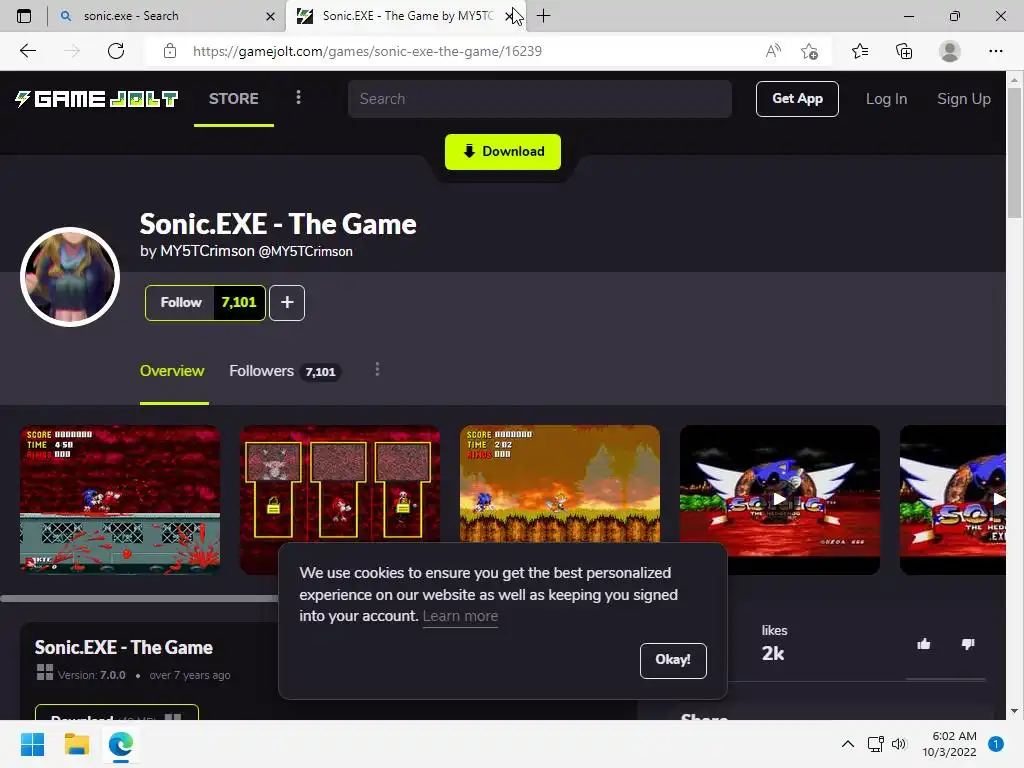Open the tab actions menu icon
The width and height of the screenshot is (1024, 768).
coord(24,16)
